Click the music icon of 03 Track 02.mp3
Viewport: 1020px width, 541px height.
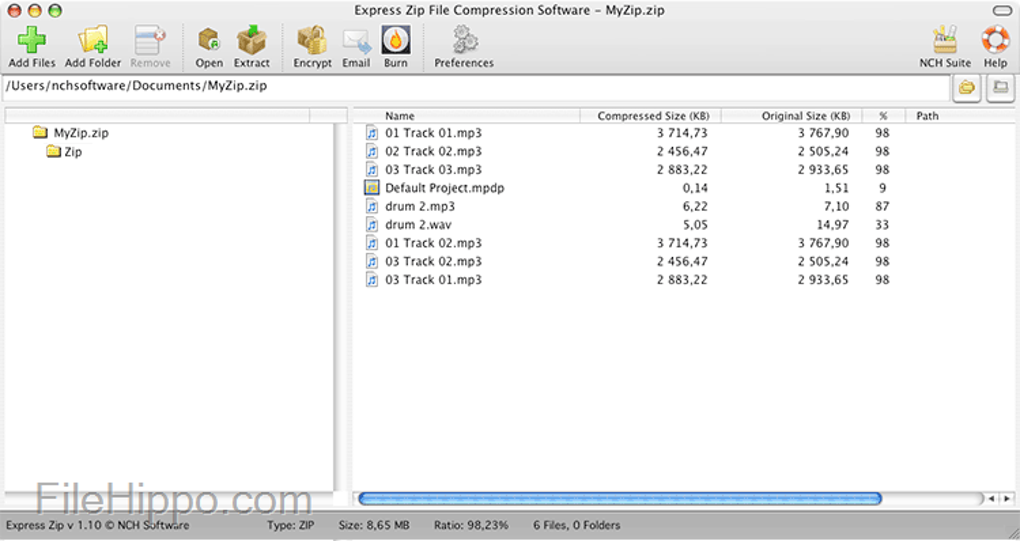(371, 261)
